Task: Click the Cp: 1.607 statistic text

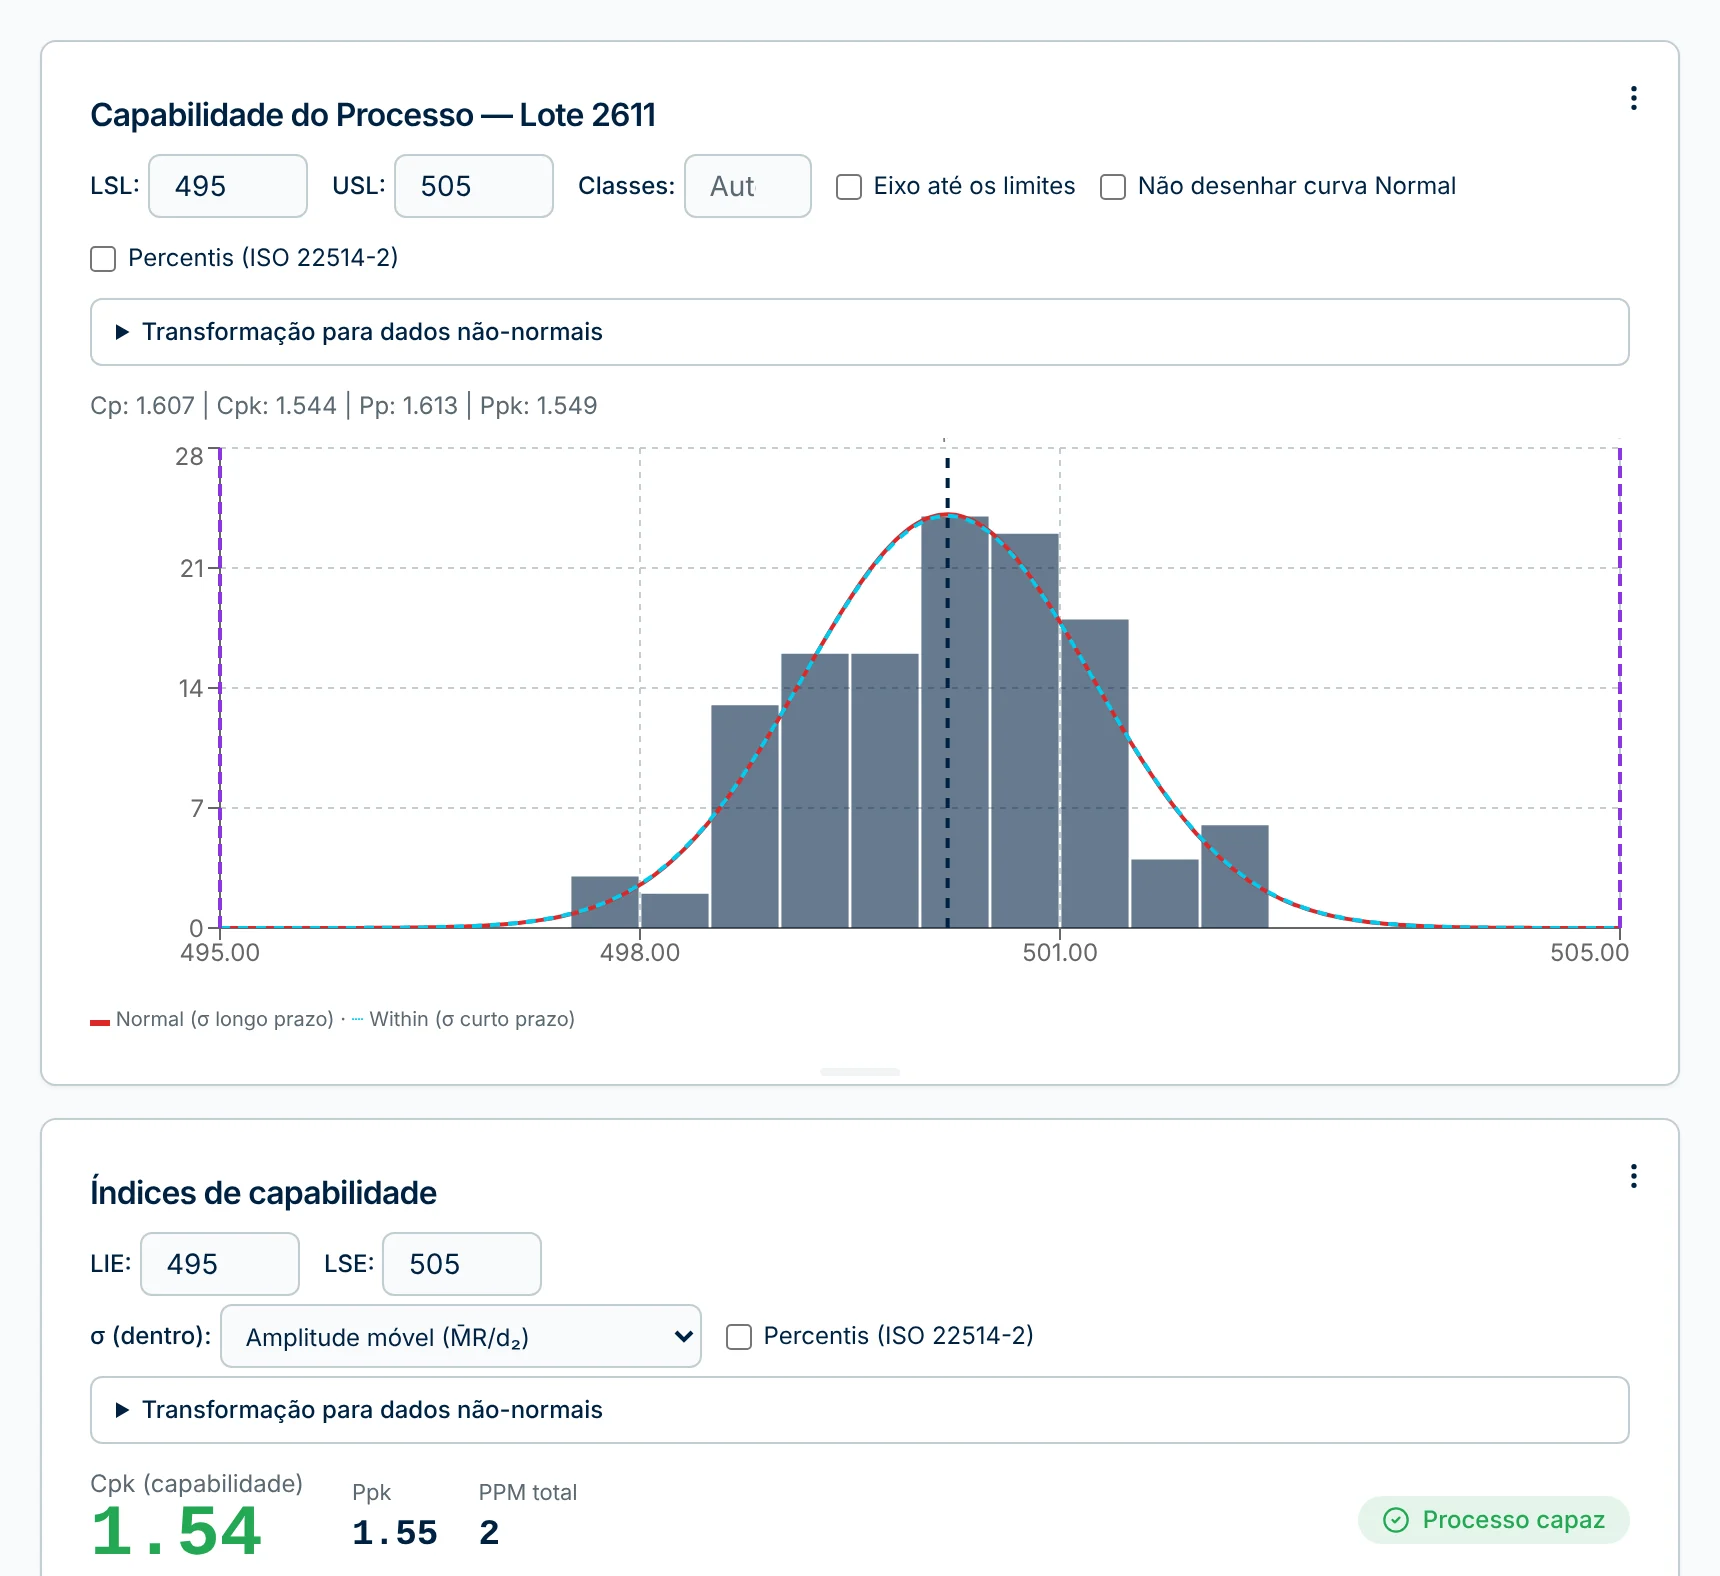Action: (142, 406)
